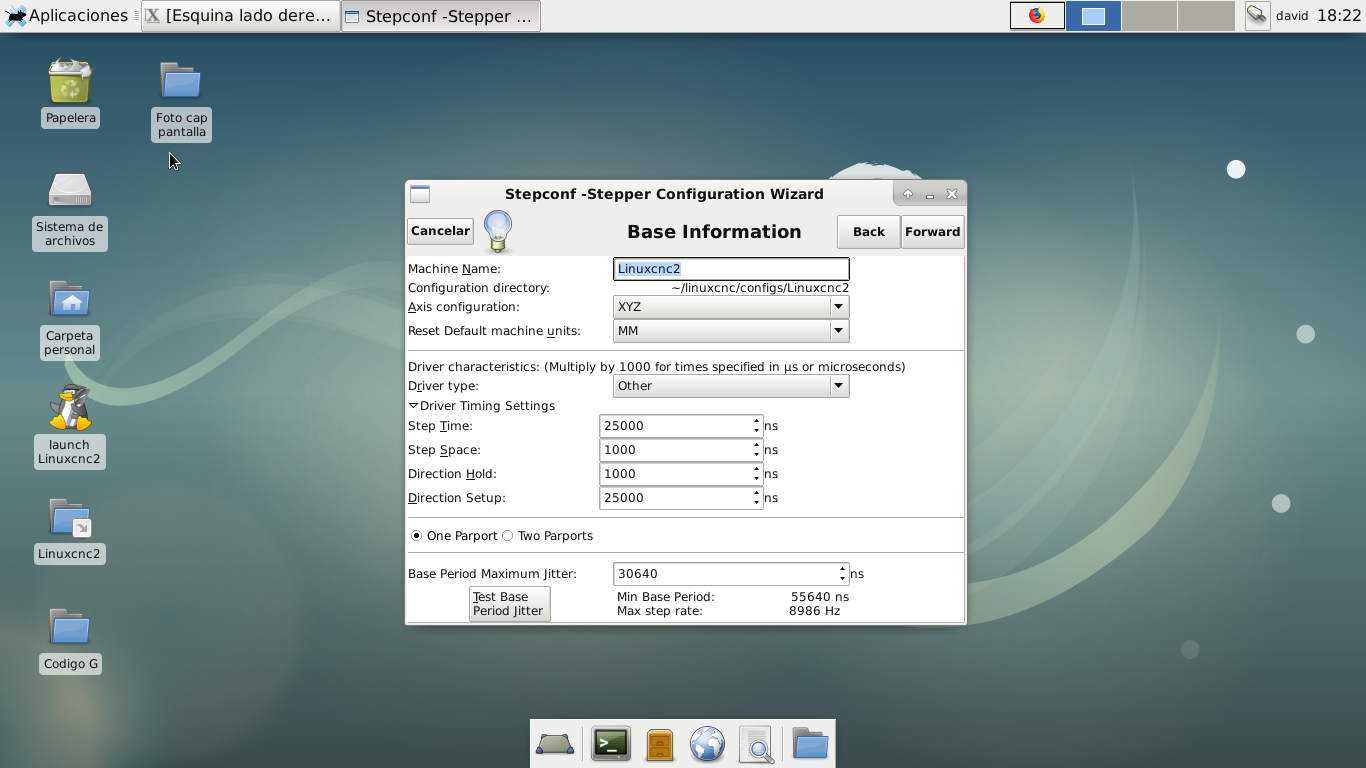This screenshot has width=1366, height=768.
Task: Select the fourth workspace in pager
Action: tap(1206, 16)
